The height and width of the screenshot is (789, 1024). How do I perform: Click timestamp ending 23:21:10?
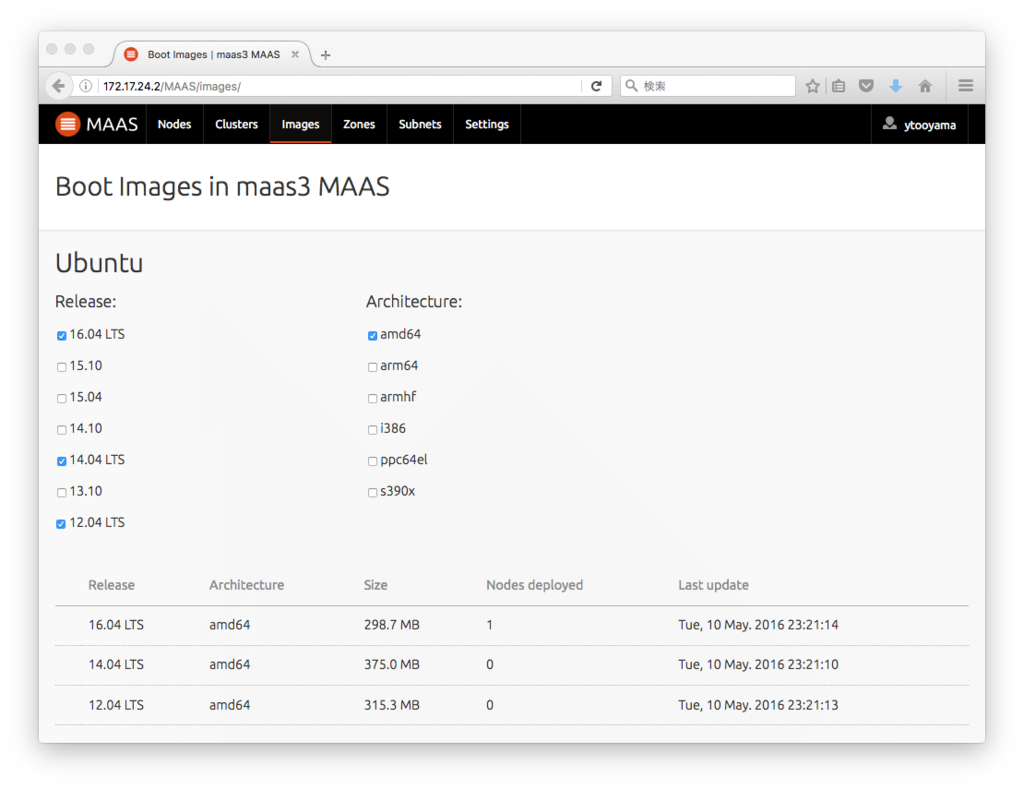click(758, 665)
